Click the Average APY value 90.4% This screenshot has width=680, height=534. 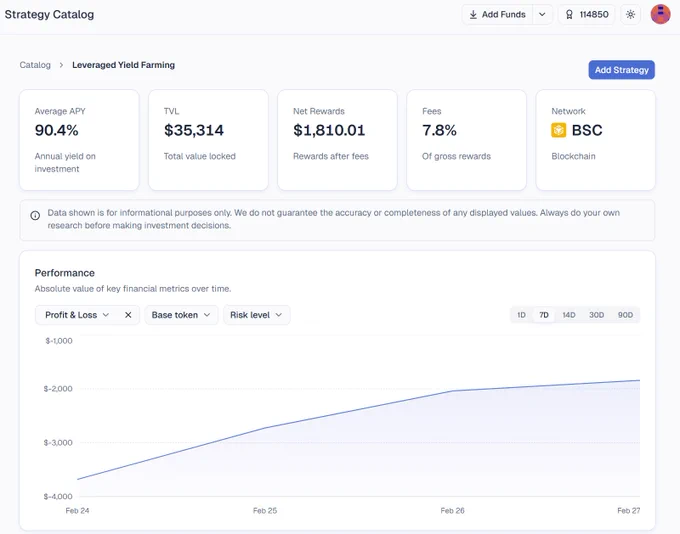coord(57,130)
